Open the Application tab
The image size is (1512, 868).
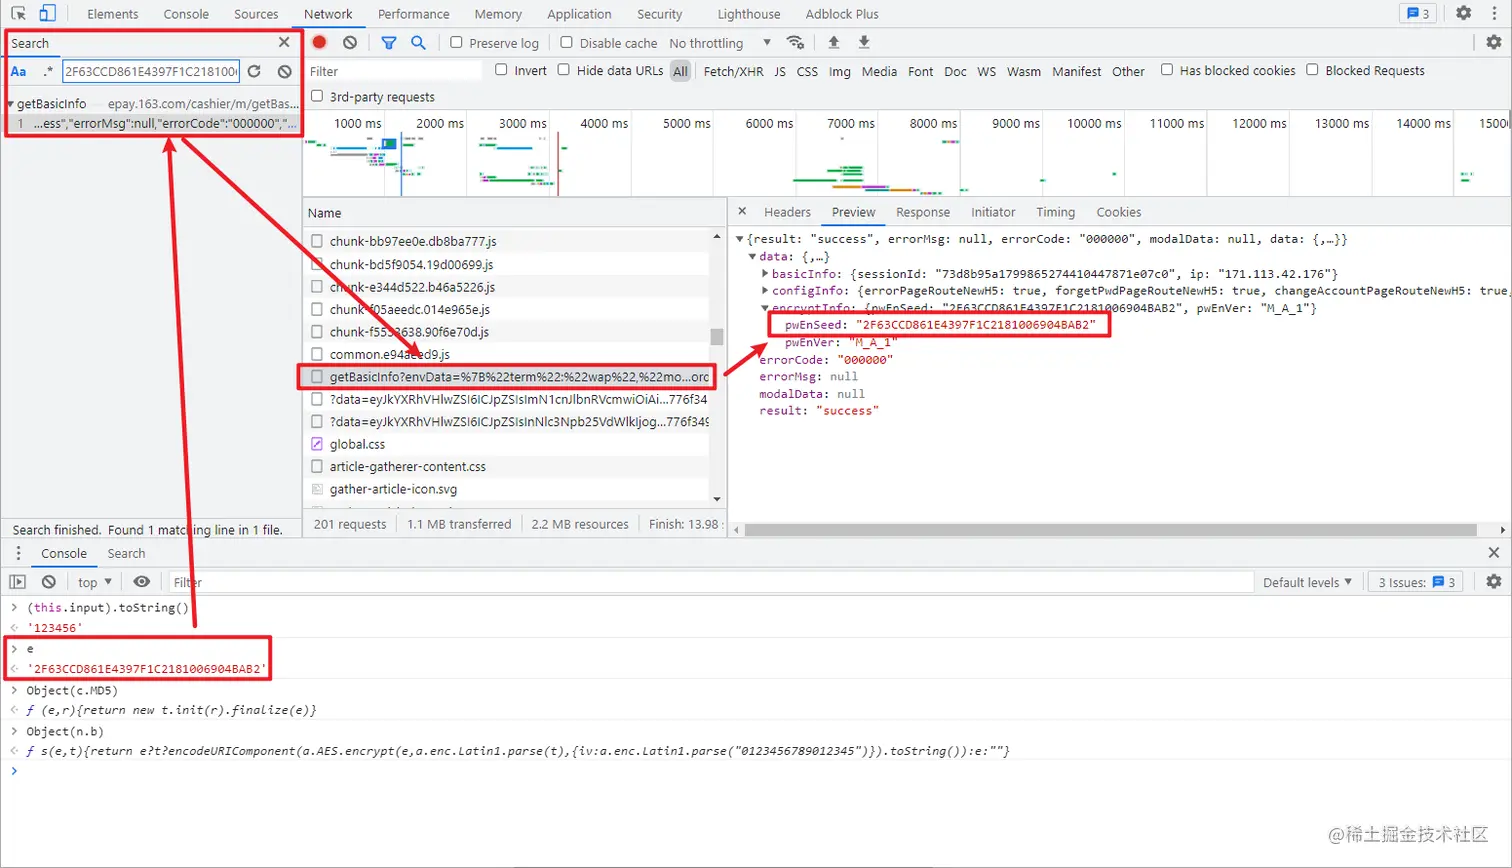click(579, 14)
